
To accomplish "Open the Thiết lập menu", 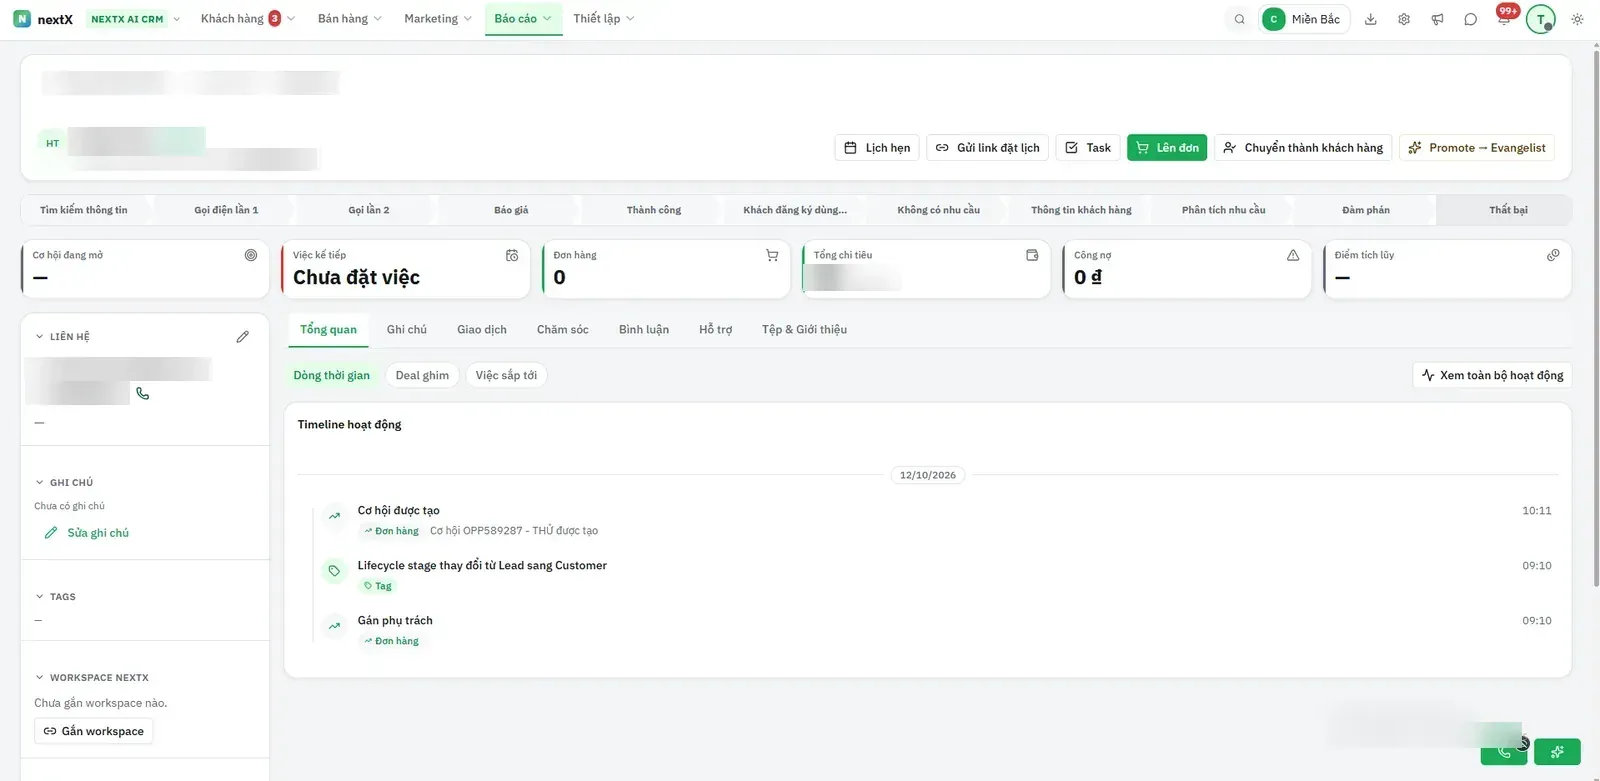I will tap(604, 19).
